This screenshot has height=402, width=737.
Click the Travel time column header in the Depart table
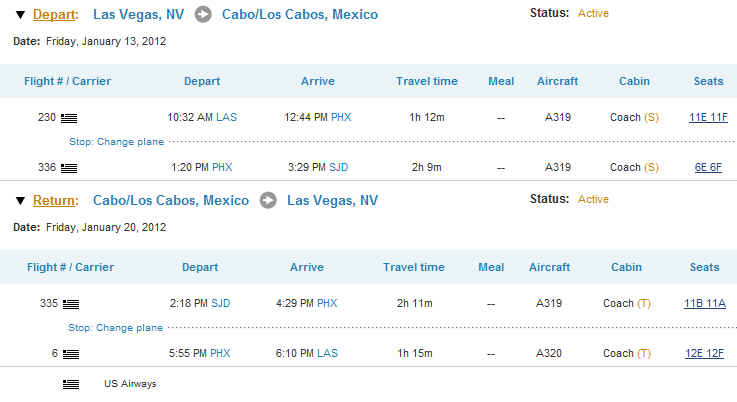click(427, 81)
